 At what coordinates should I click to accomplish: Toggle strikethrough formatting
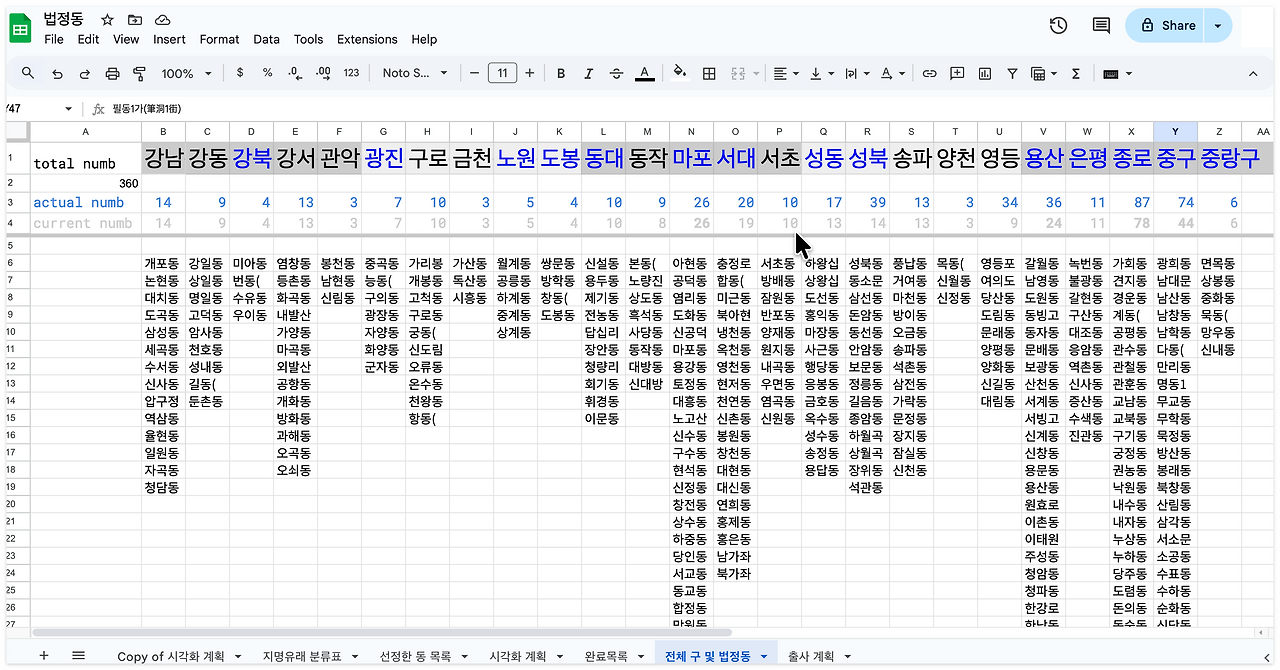tap(617, 73)
